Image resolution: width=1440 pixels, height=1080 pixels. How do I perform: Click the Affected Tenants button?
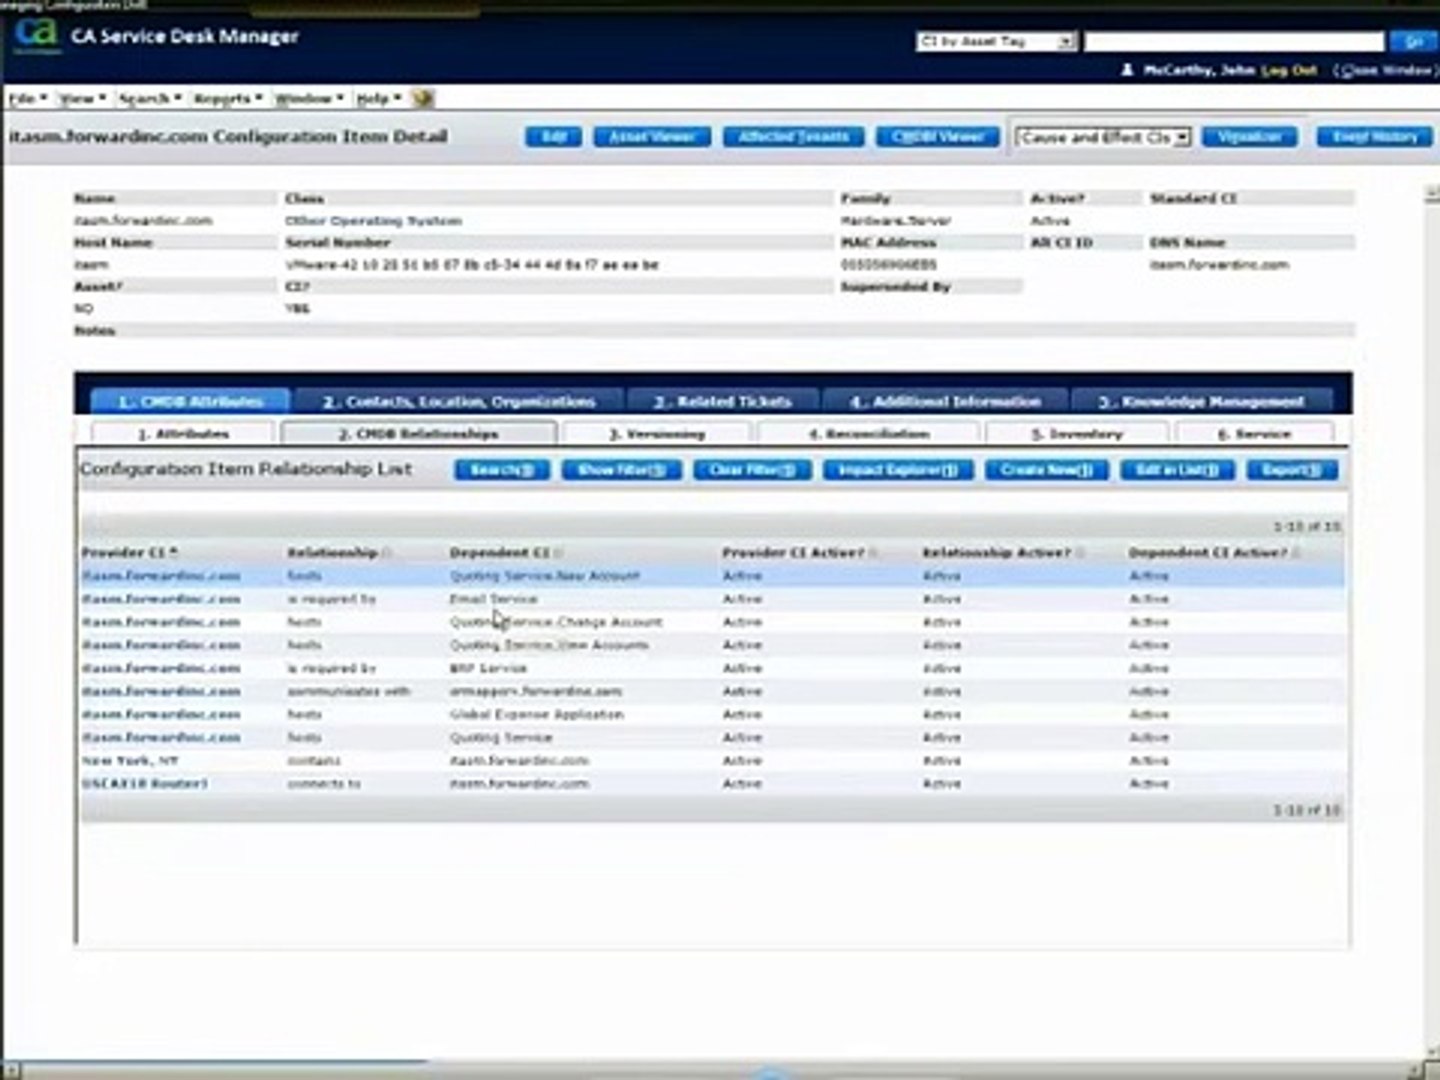pos(793,137)
